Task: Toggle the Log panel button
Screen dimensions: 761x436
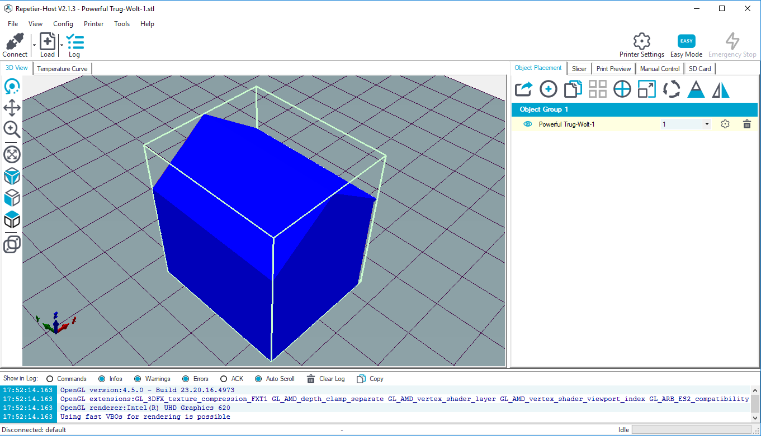Action: [75, 45]
